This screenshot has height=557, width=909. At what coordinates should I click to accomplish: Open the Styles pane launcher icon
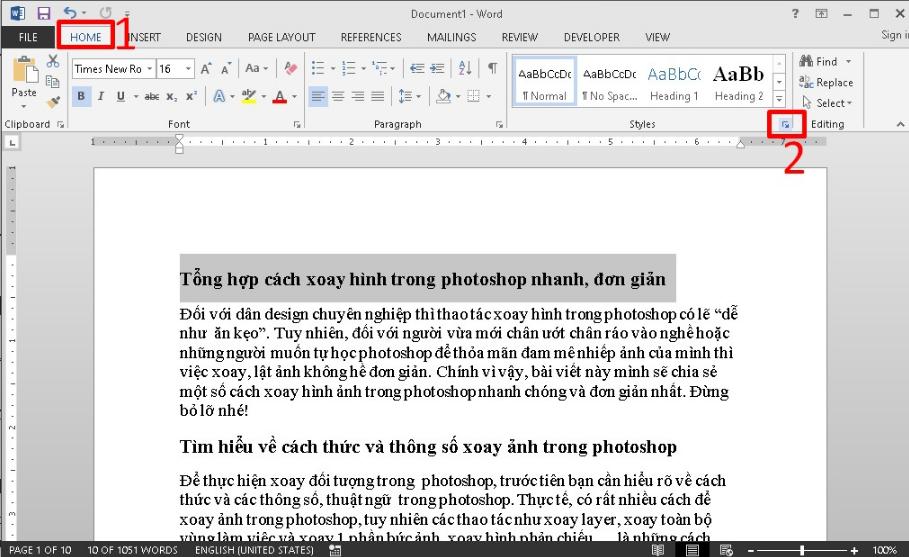[786, 124]
